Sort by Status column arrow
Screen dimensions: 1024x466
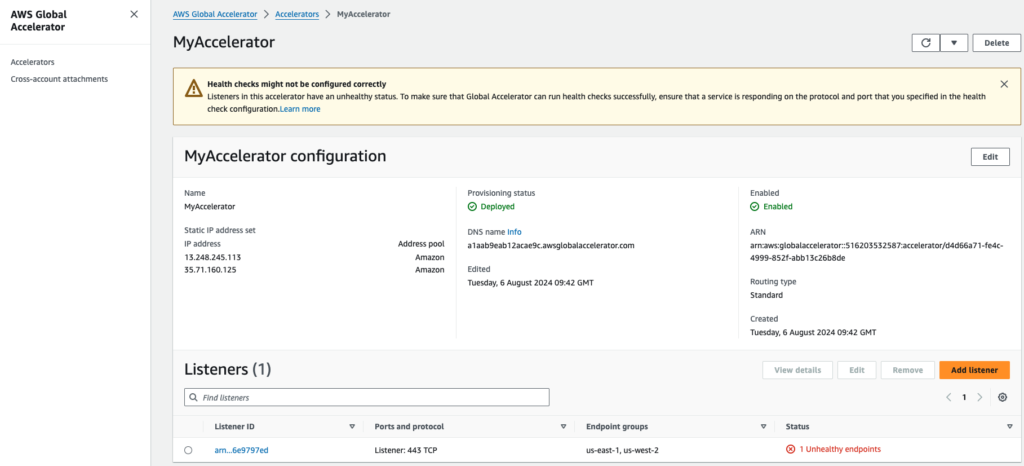click(1010, 427)
